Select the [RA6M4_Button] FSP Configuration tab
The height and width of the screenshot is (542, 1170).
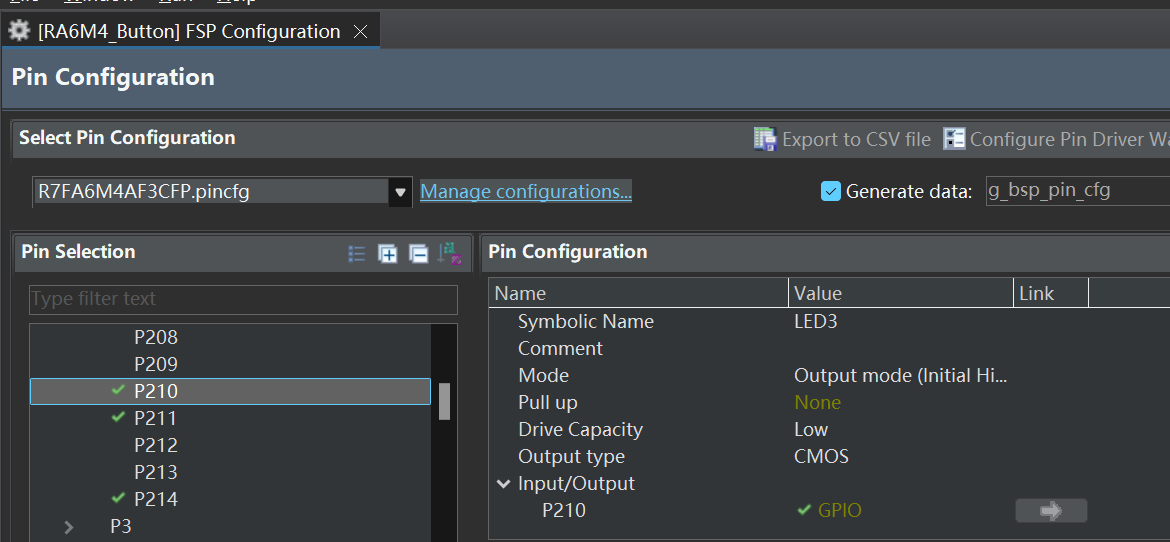(190, 31)
